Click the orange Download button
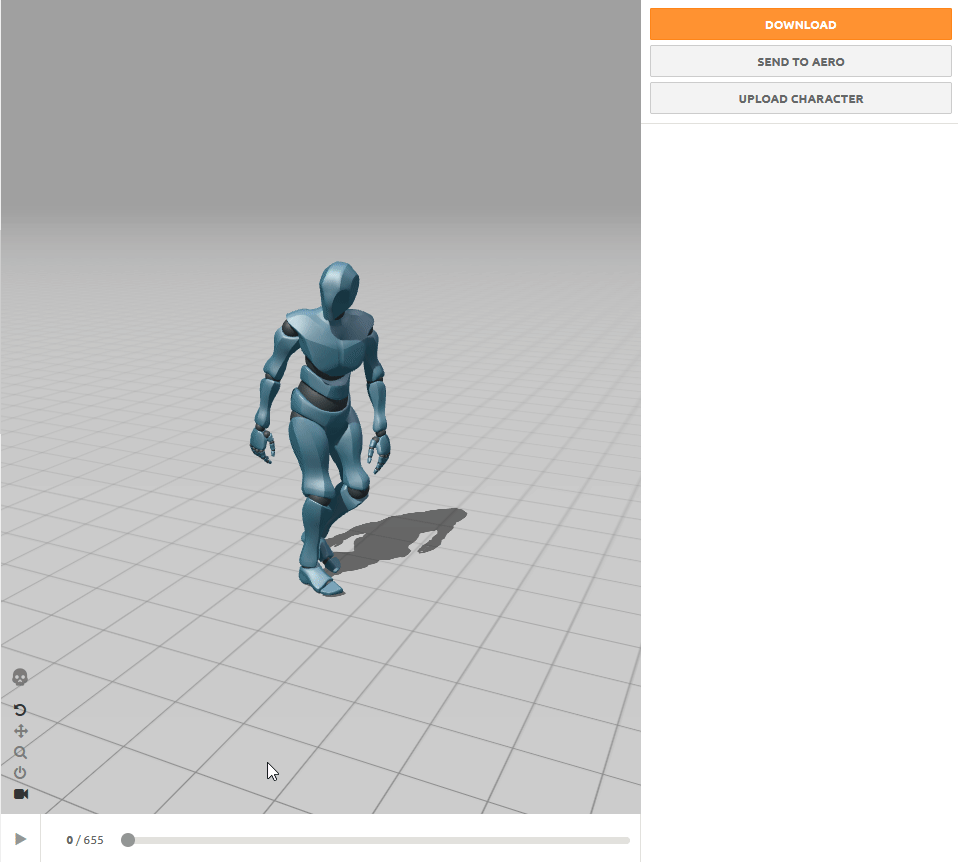 pos(799,24)
